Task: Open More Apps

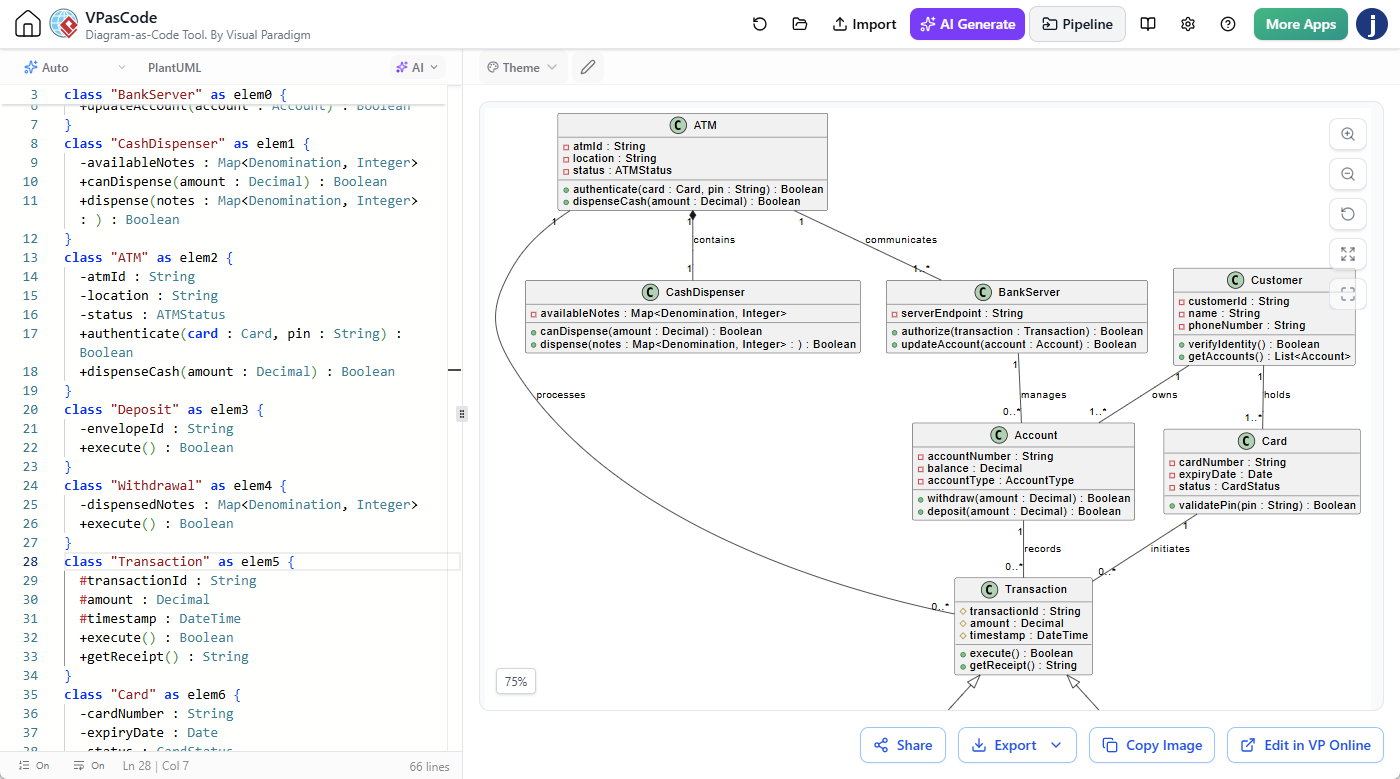Action: 1300,24
